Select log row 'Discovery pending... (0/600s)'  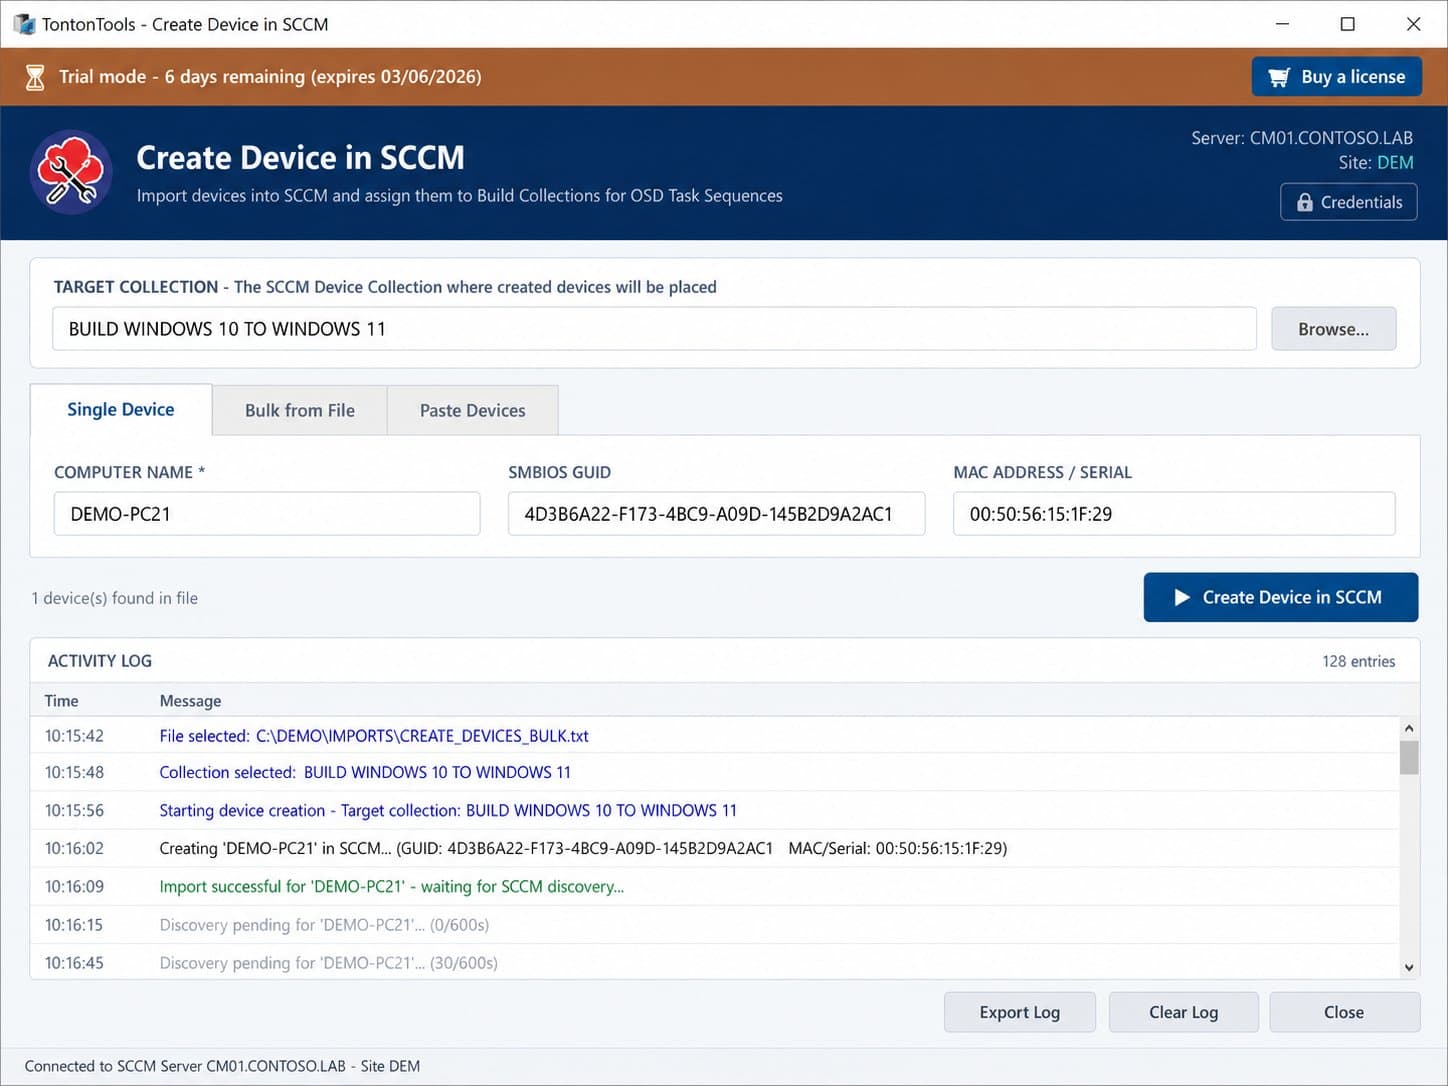tap(714, 925)
